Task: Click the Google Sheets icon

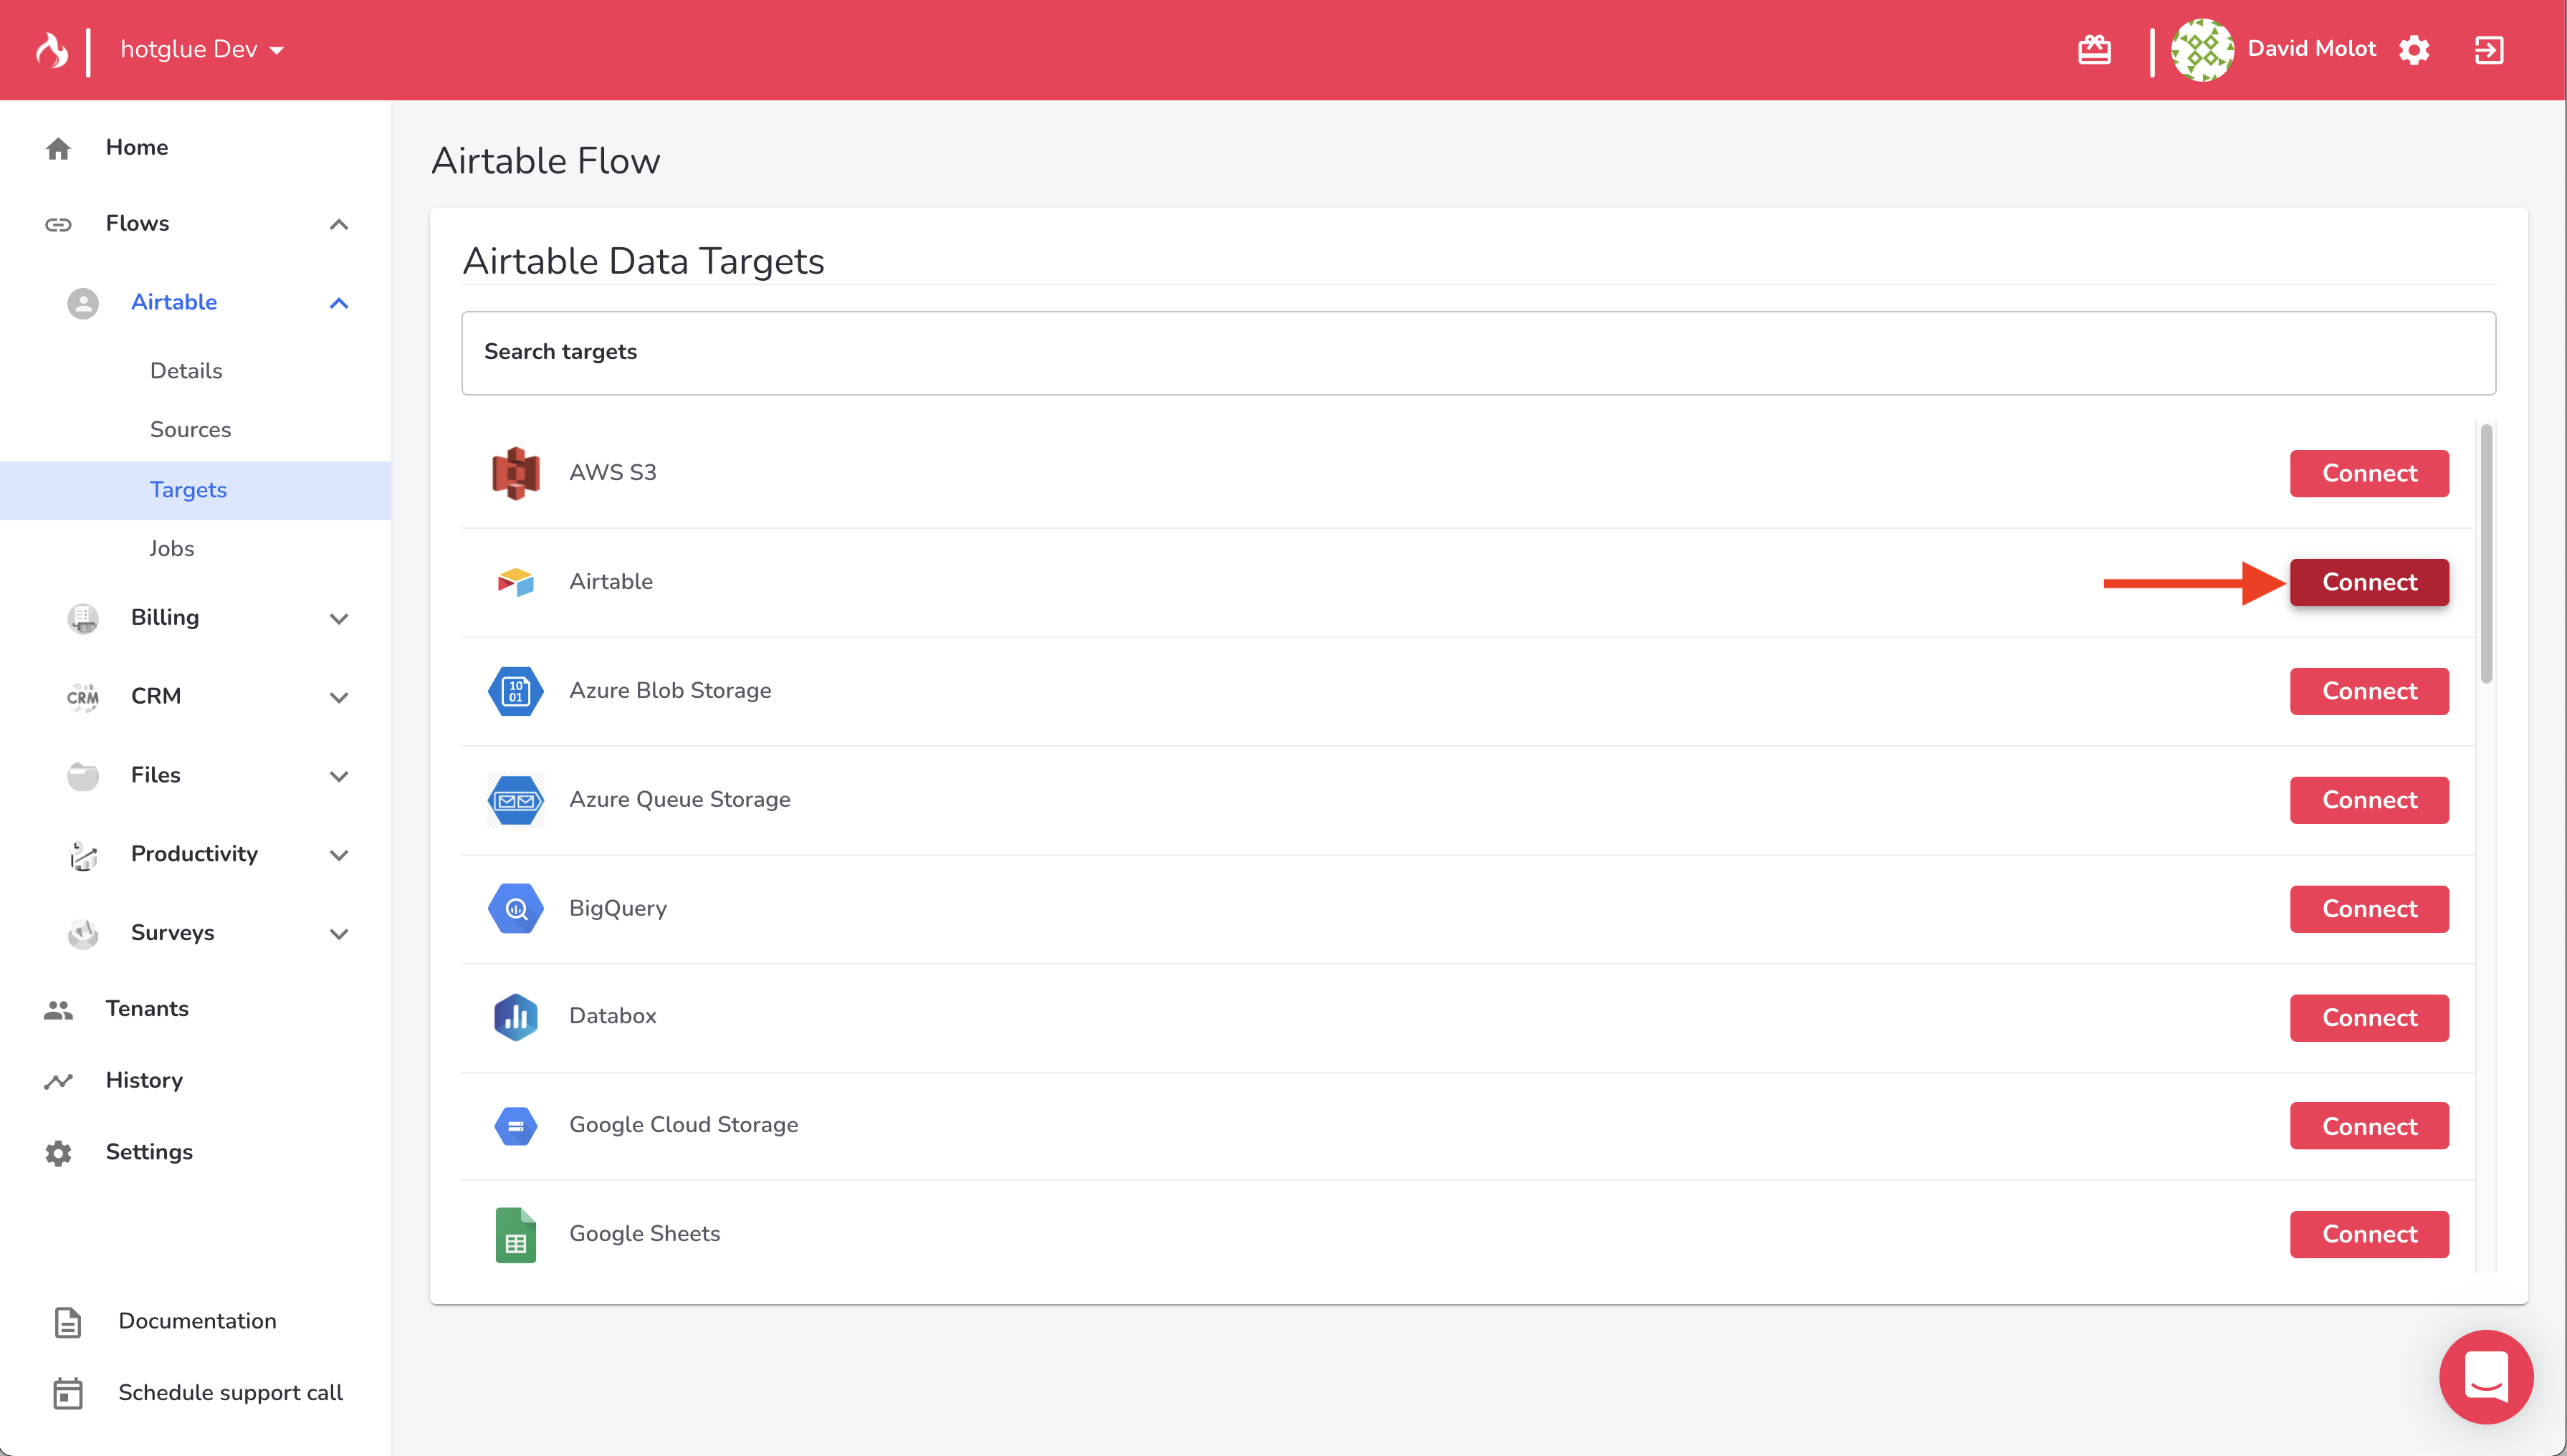Action: pyautogui.click(x=515, y=1234)
